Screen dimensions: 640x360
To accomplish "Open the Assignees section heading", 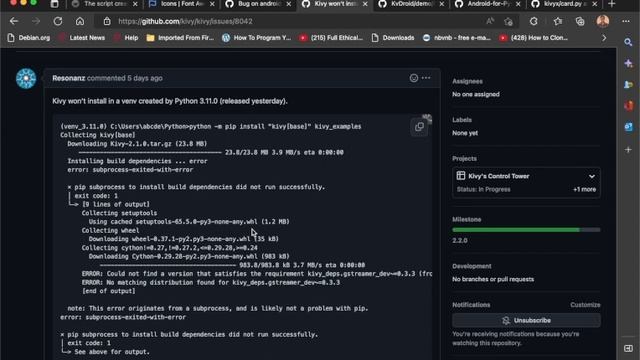I will 467,81.
